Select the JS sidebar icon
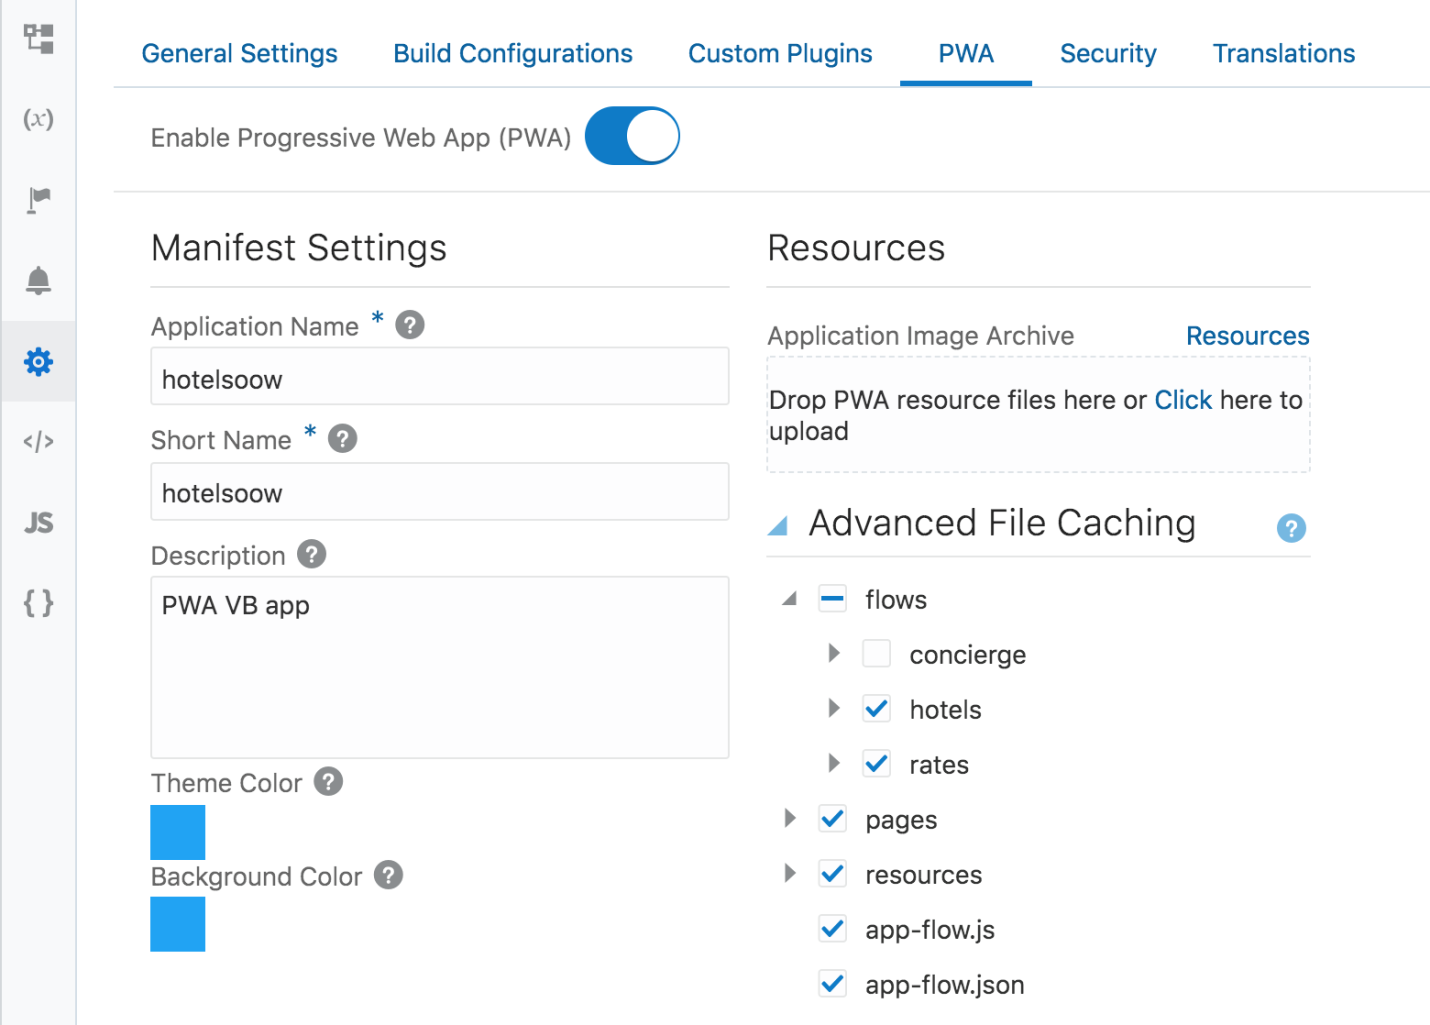The height and width of the screenshot is (1025, 1430). coord(38,522)
